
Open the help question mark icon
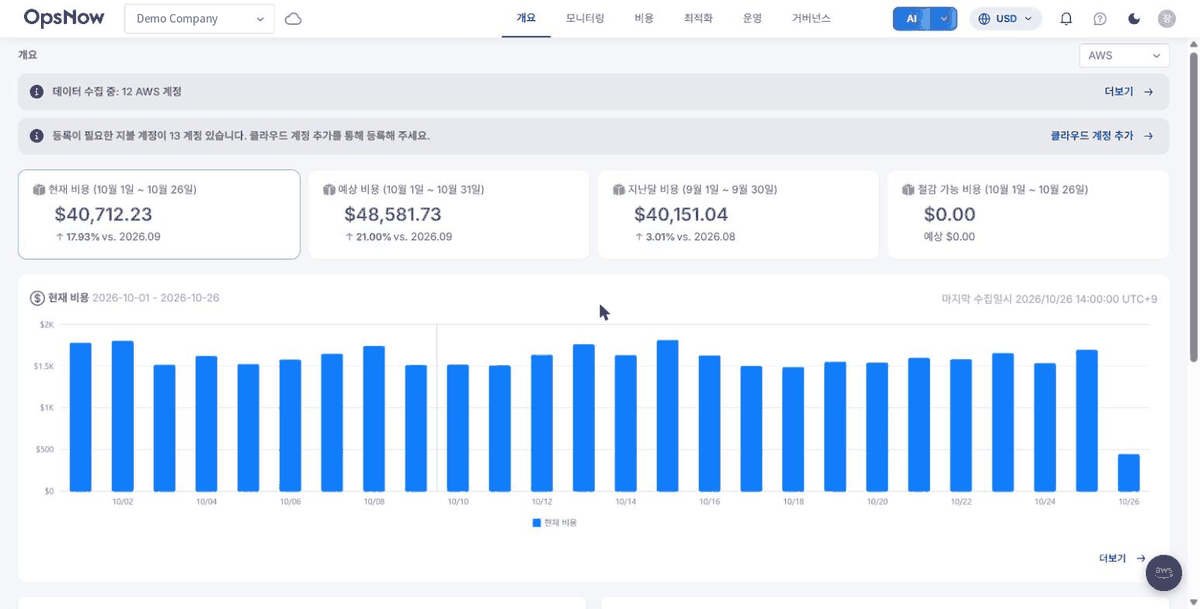pyautogui.click(x=1100, y=19)
